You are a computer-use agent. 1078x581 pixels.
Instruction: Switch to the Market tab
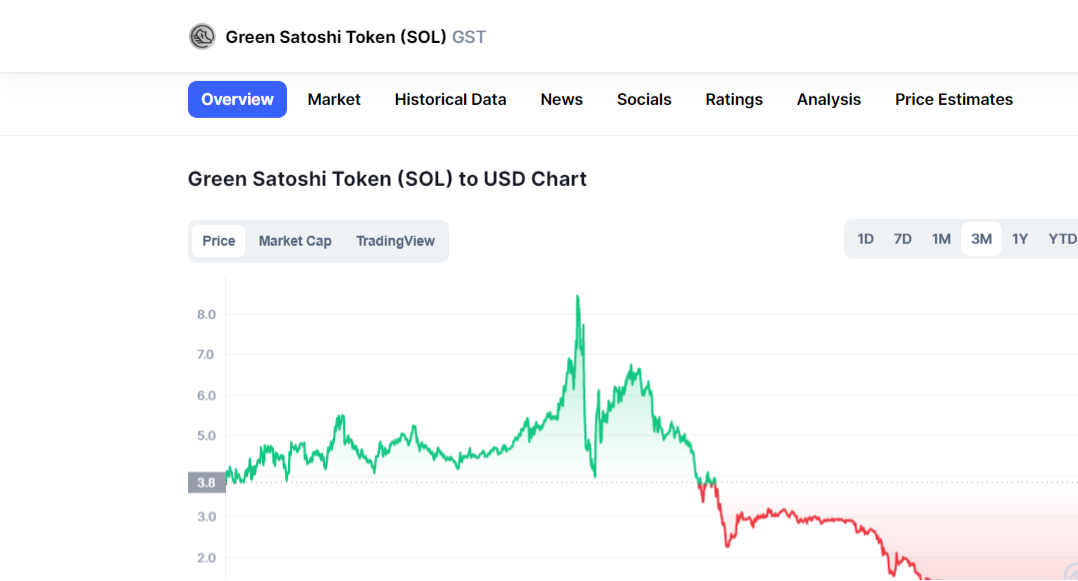(x=333, y=99)
